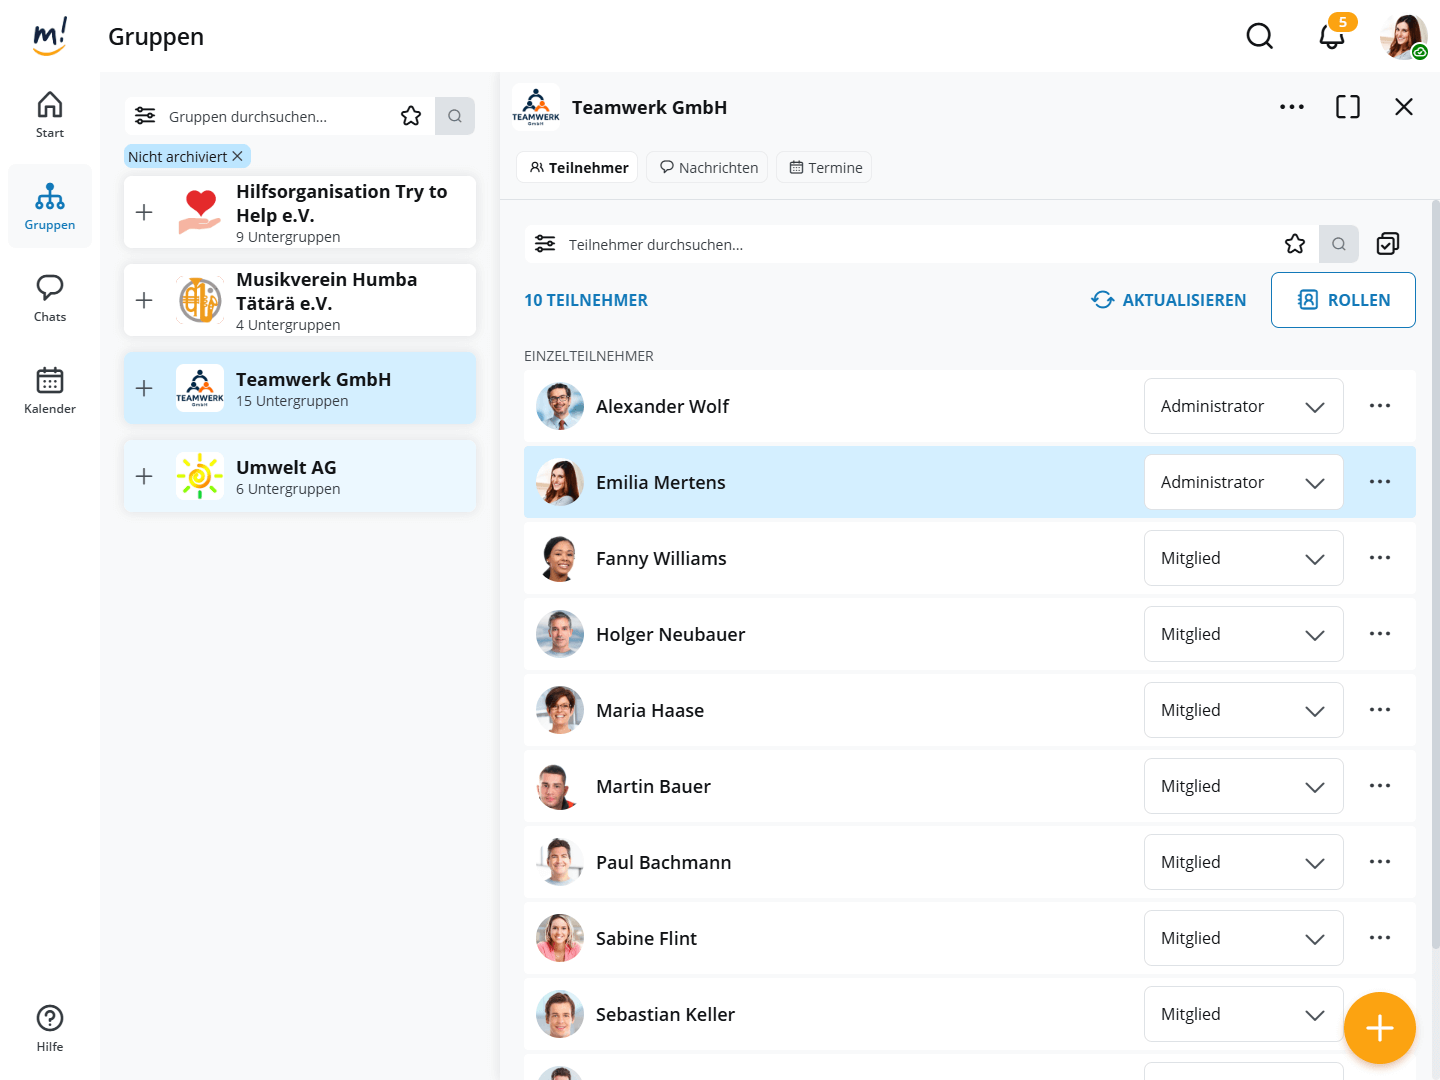Switch to the Termine tab
Image resolution: width=1440 pixels, height=1080 pixels.
coord(824,167)
